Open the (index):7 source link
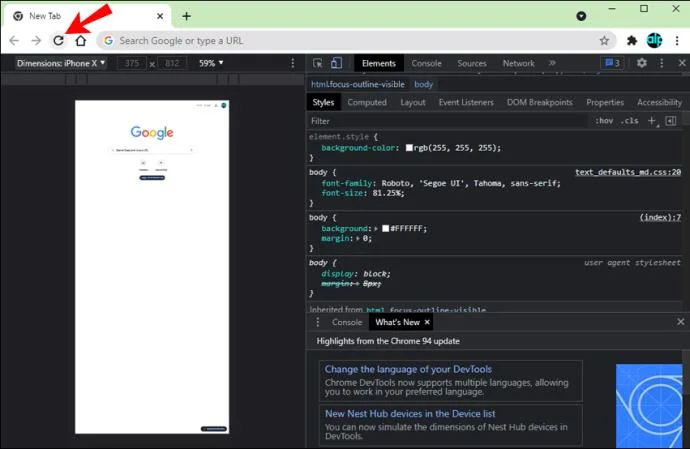690x449 pixels. coord(660,217)
